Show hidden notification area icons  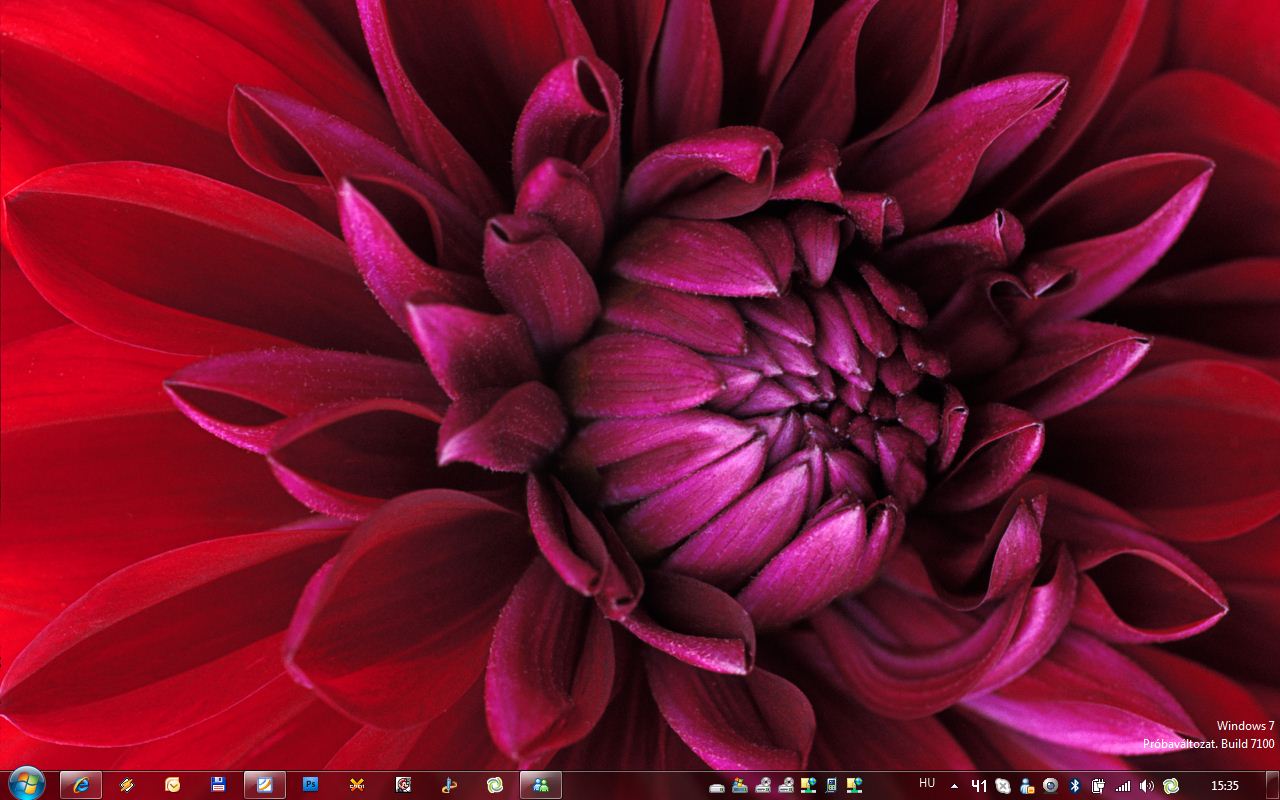click(x=955, y=786)
